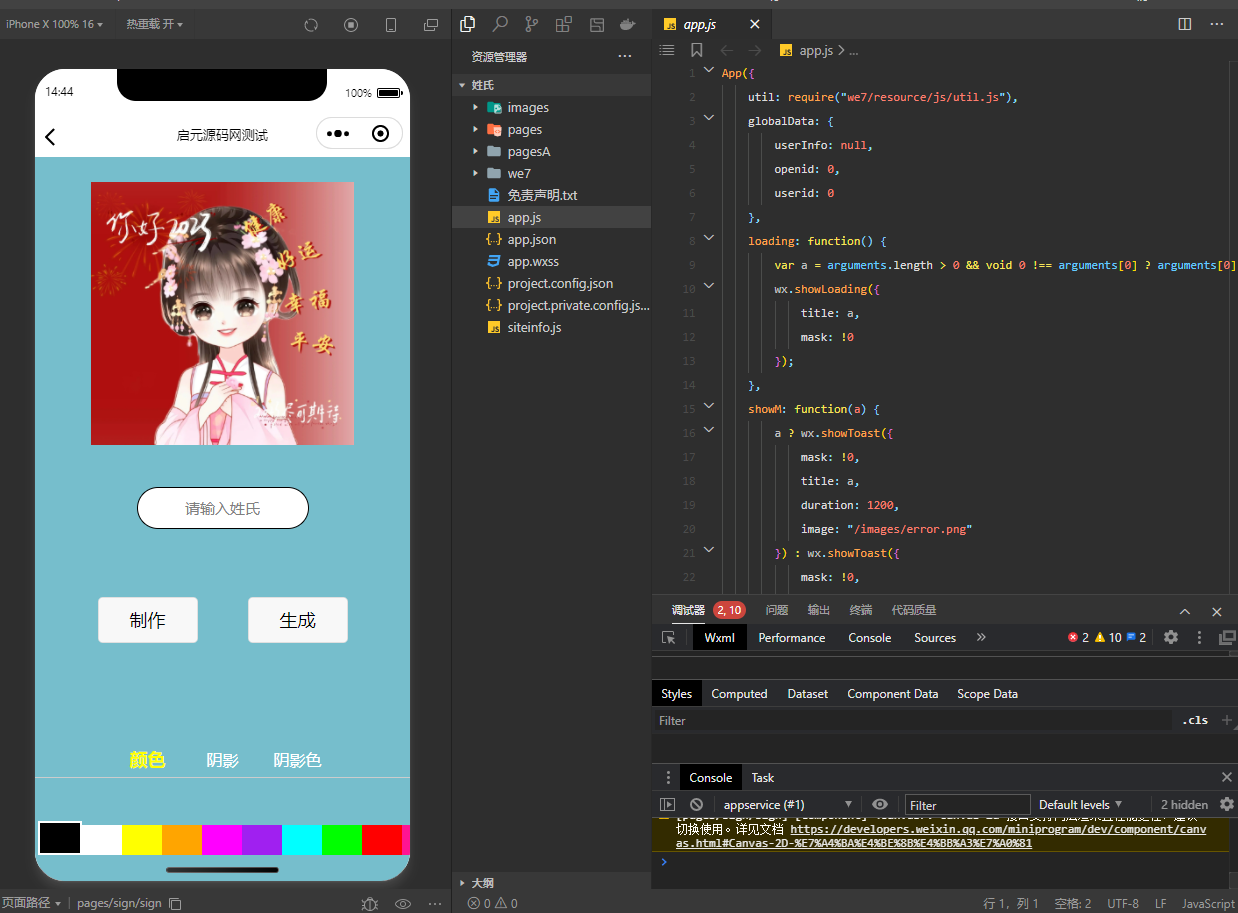This screenshot has height=913, width=1238.
Task: Click the back arrow in phone simulator
Action: pyautogui.click(x=51, y=137)
